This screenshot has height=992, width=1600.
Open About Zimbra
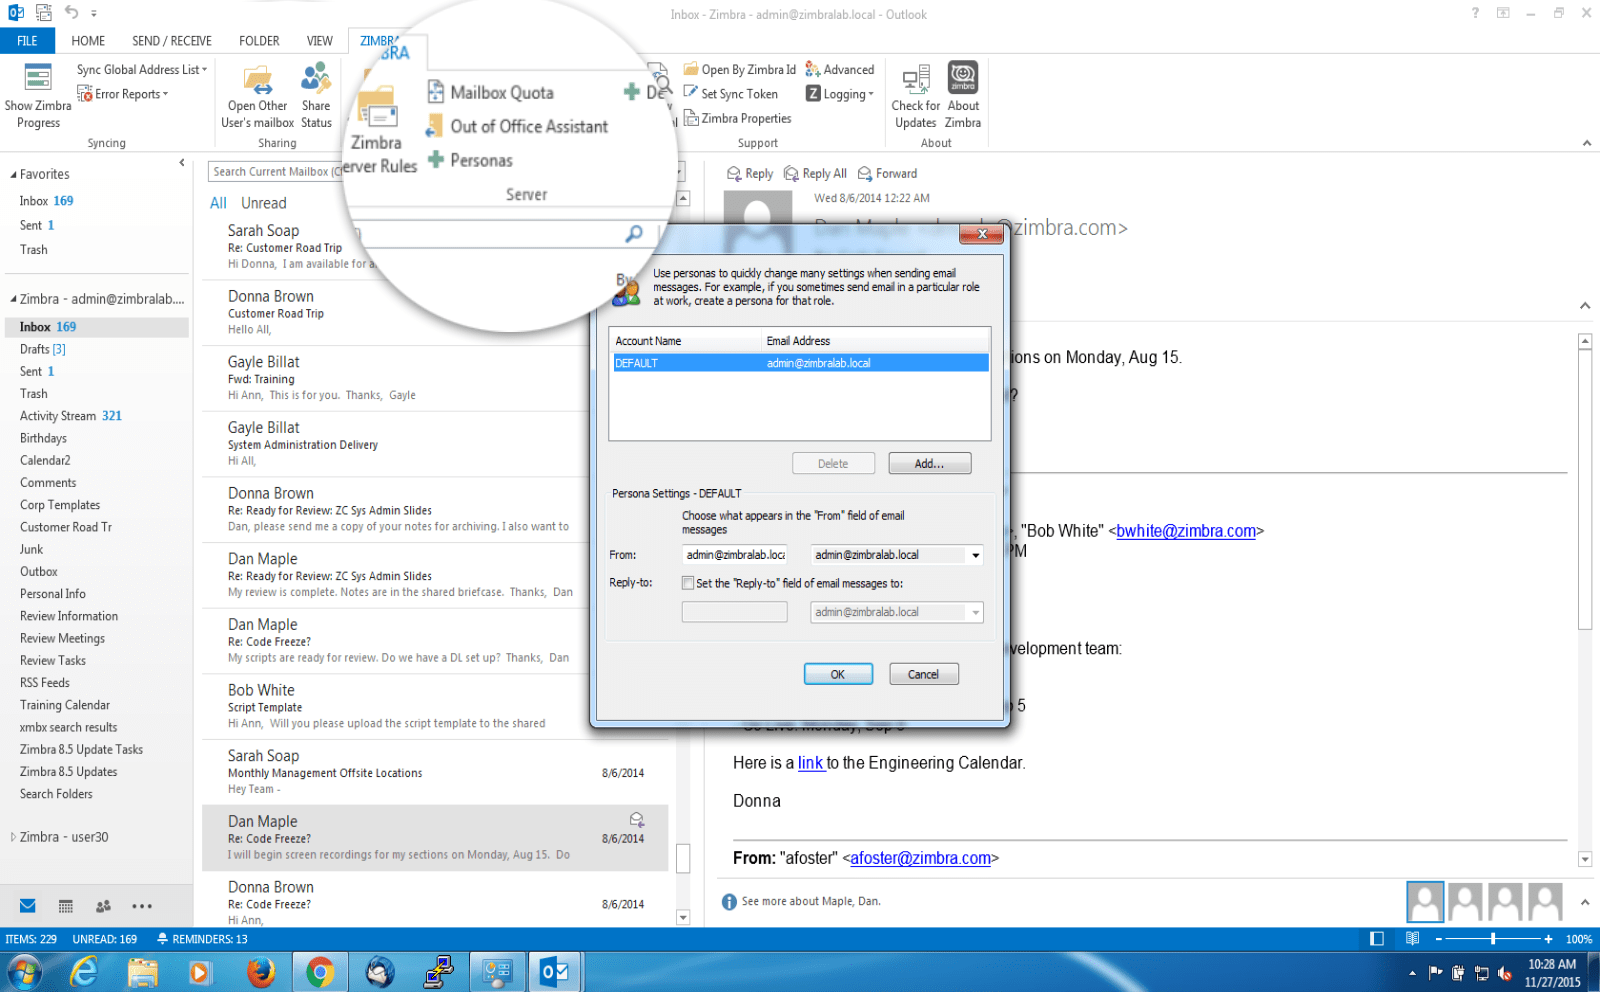[x=963, y=96]
